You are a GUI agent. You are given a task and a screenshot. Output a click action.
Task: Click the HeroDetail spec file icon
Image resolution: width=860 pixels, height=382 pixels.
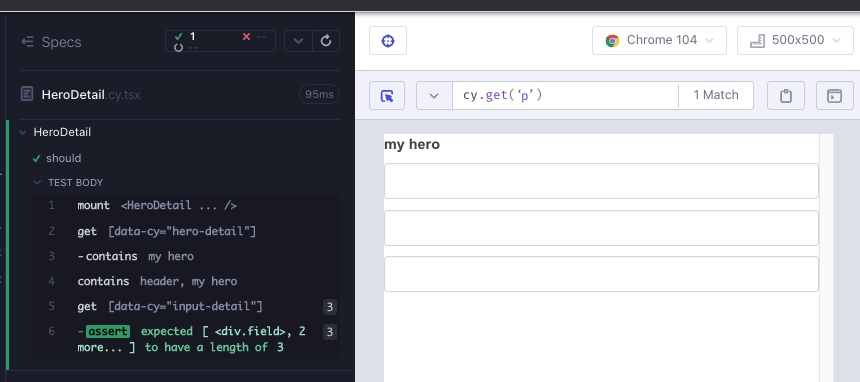(x=27, y=94)
